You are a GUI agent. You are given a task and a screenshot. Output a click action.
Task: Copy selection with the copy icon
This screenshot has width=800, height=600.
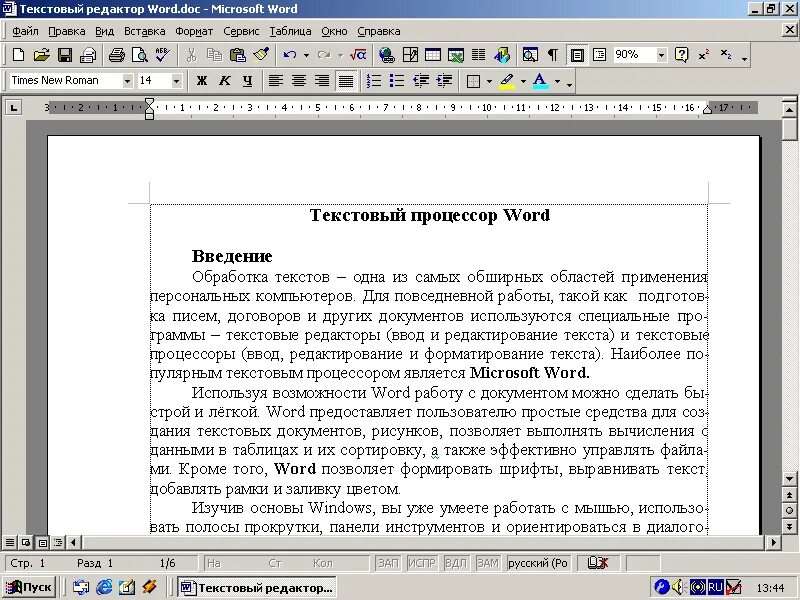click(x=214, y=55)
